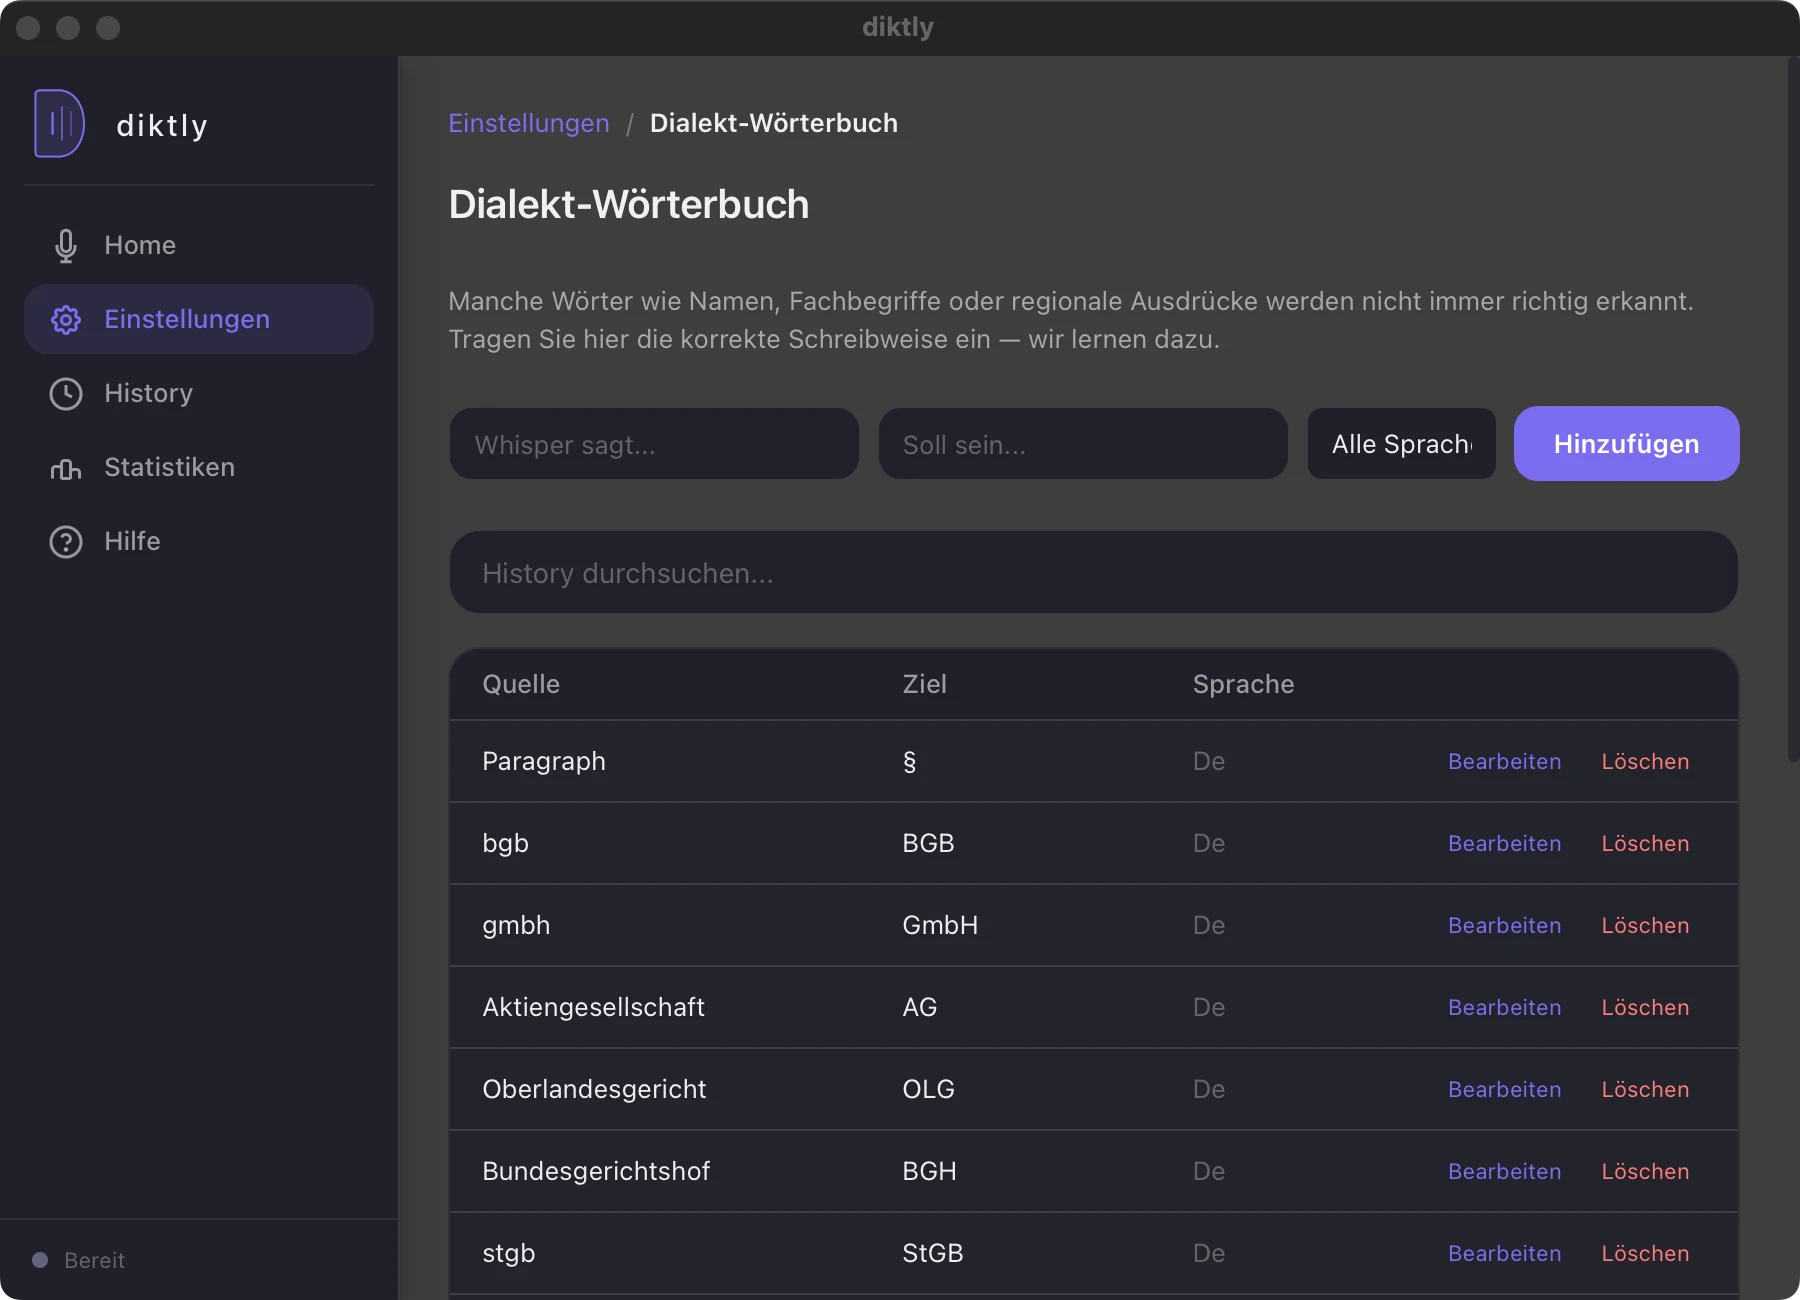Click the Dialekt-Wörterbuch breadcrumb item
The image size is (1800, 1300).
(774, 123)
